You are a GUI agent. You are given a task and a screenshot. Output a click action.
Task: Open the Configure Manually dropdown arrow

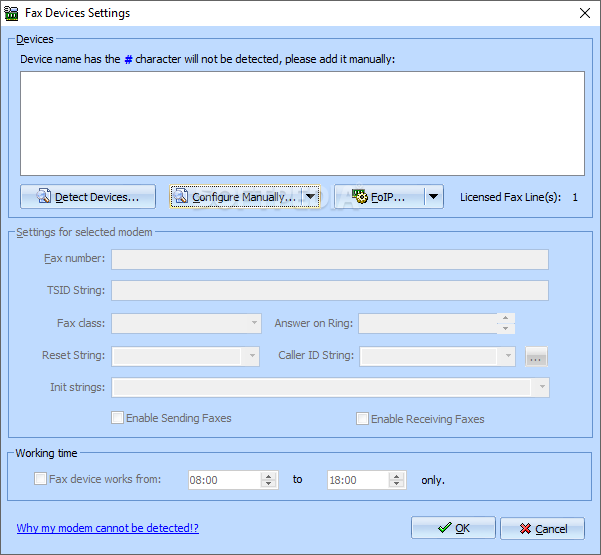310,197
